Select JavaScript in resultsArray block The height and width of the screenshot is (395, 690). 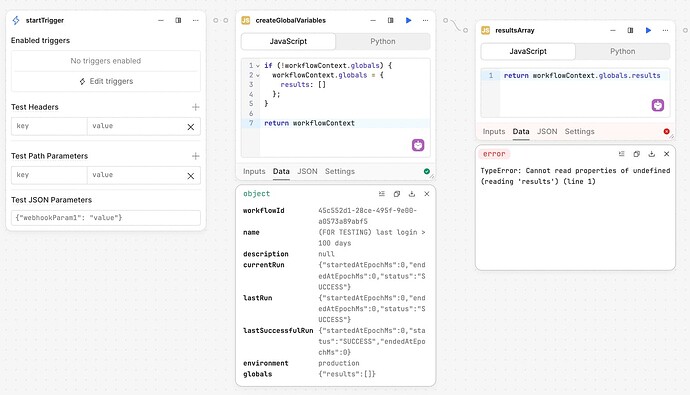pos(528,51)
